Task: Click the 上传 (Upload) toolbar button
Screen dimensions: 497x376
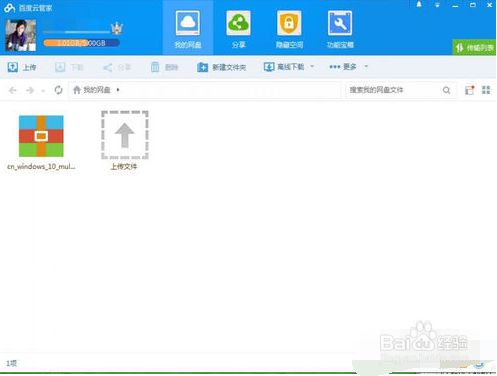Action: click(22, 67)
